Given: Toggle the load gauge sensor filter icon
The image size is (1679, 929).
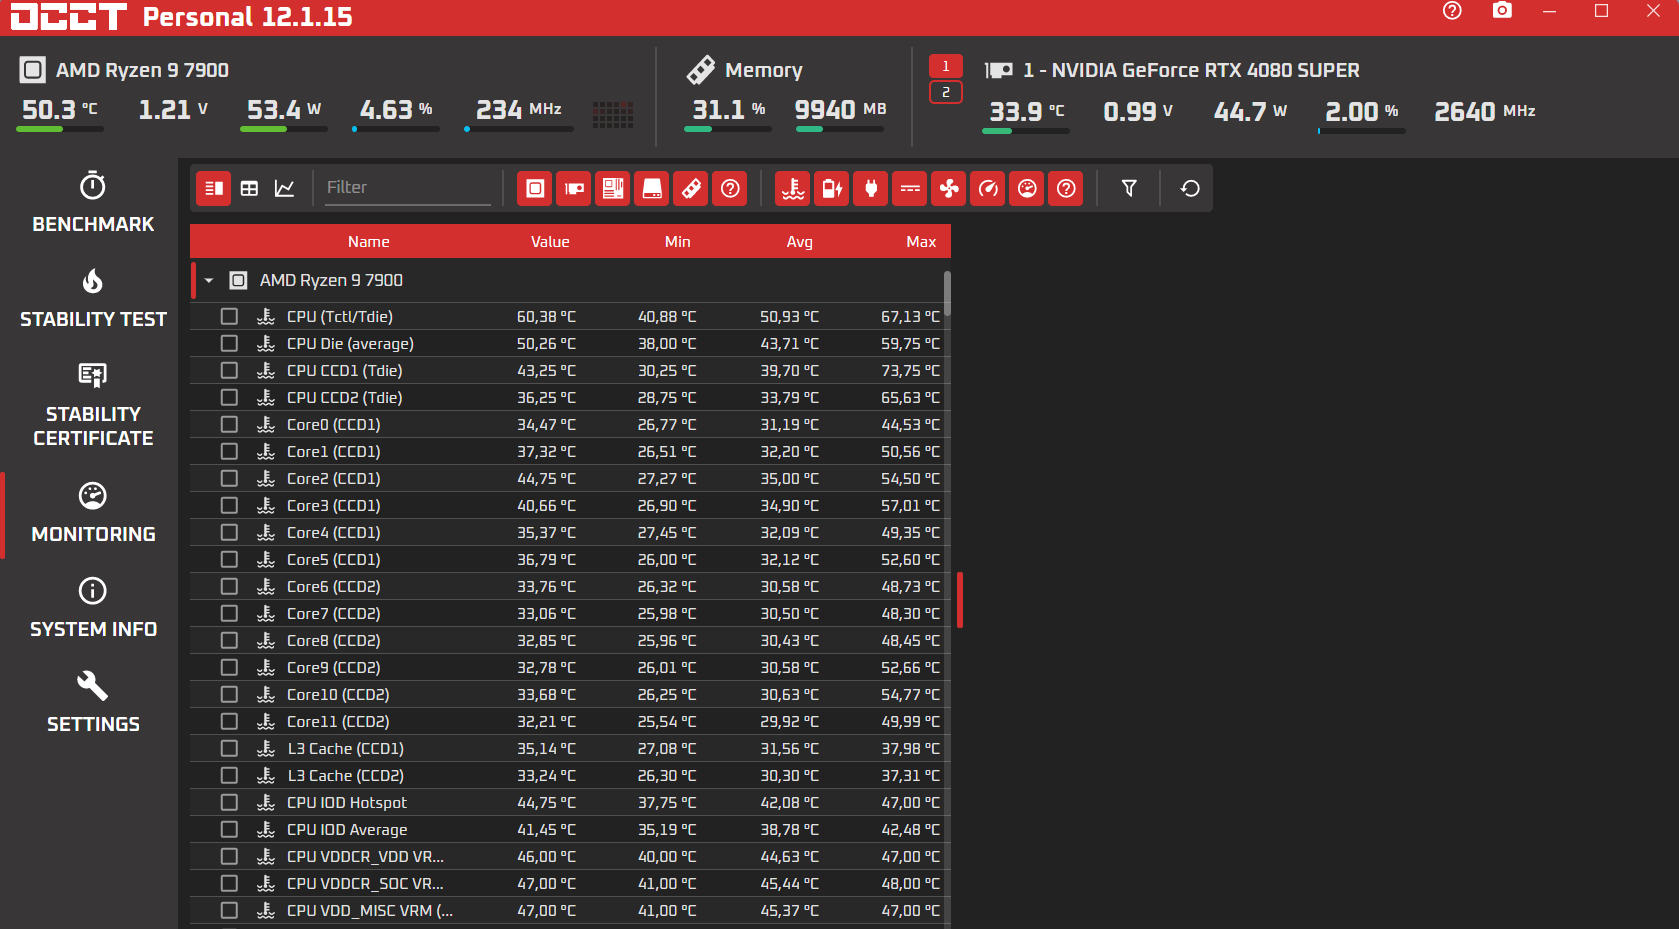Looking at the screenshot, I should [1027, 188].
